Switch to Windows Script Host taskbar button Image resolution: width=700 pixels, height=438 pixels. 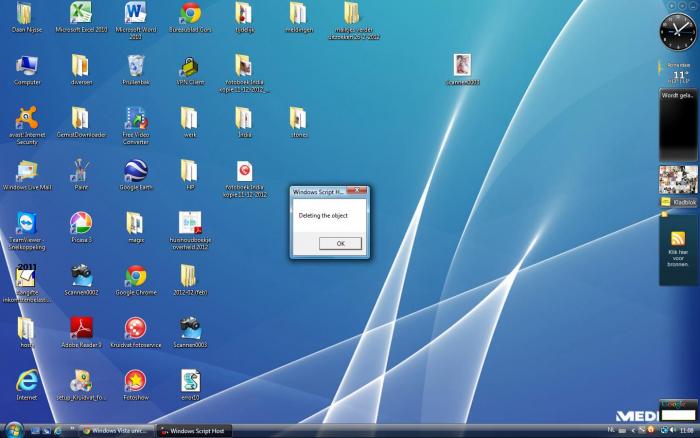[x=195, y=431]
